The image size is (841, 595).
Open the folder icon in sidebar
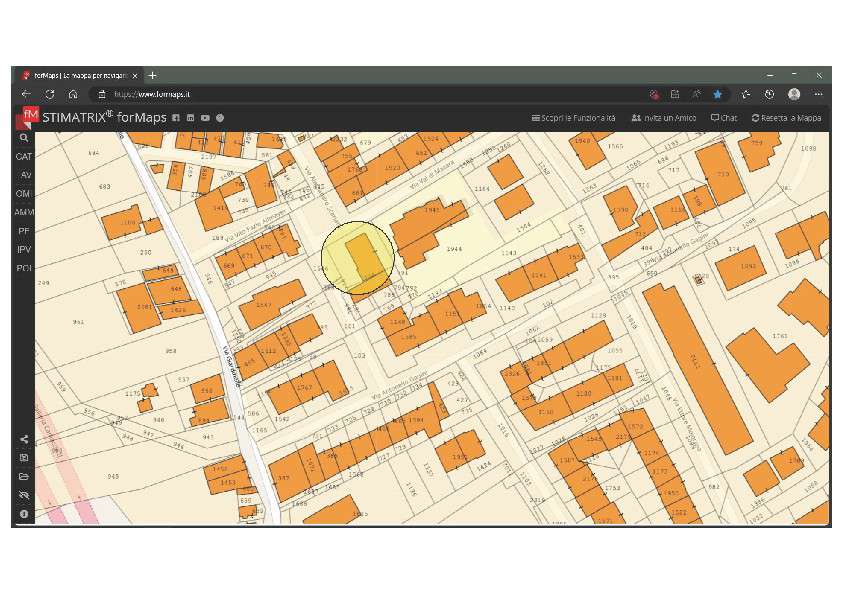point(24,476)
